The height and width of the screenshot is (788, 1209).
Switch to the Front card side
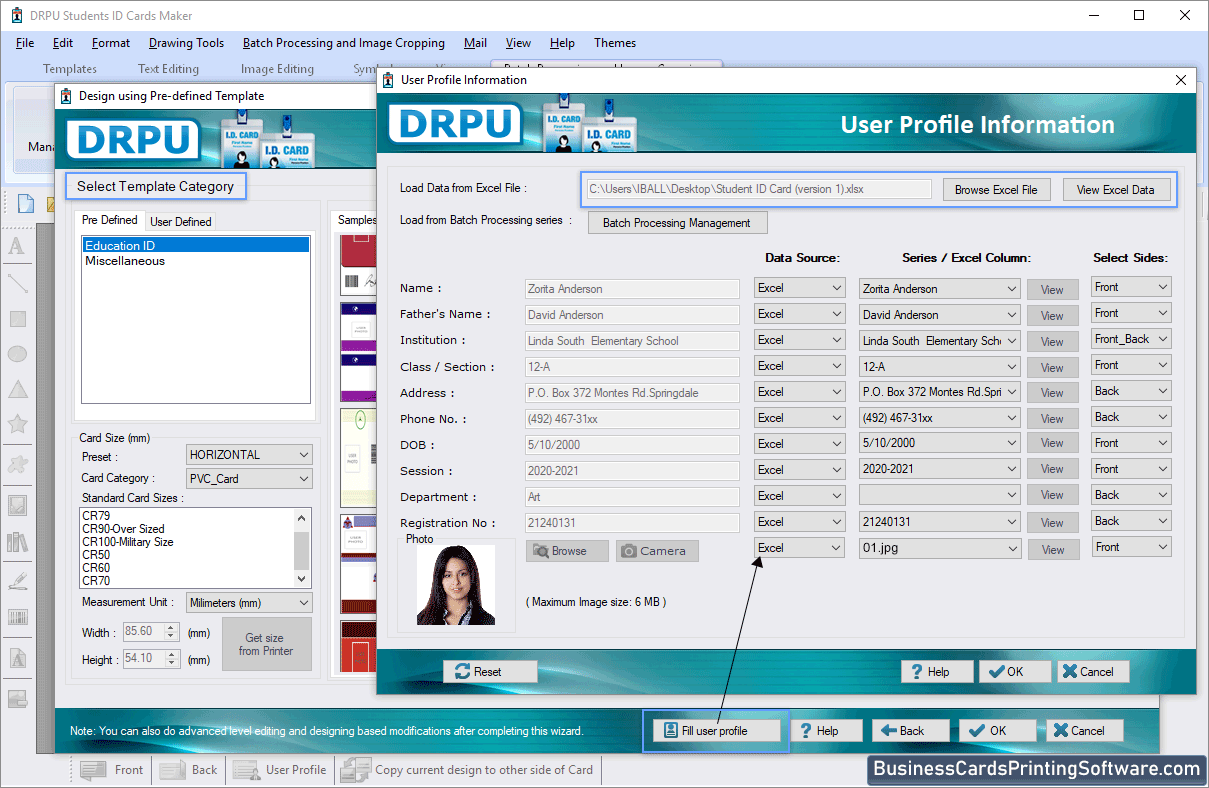click(112, 770)
